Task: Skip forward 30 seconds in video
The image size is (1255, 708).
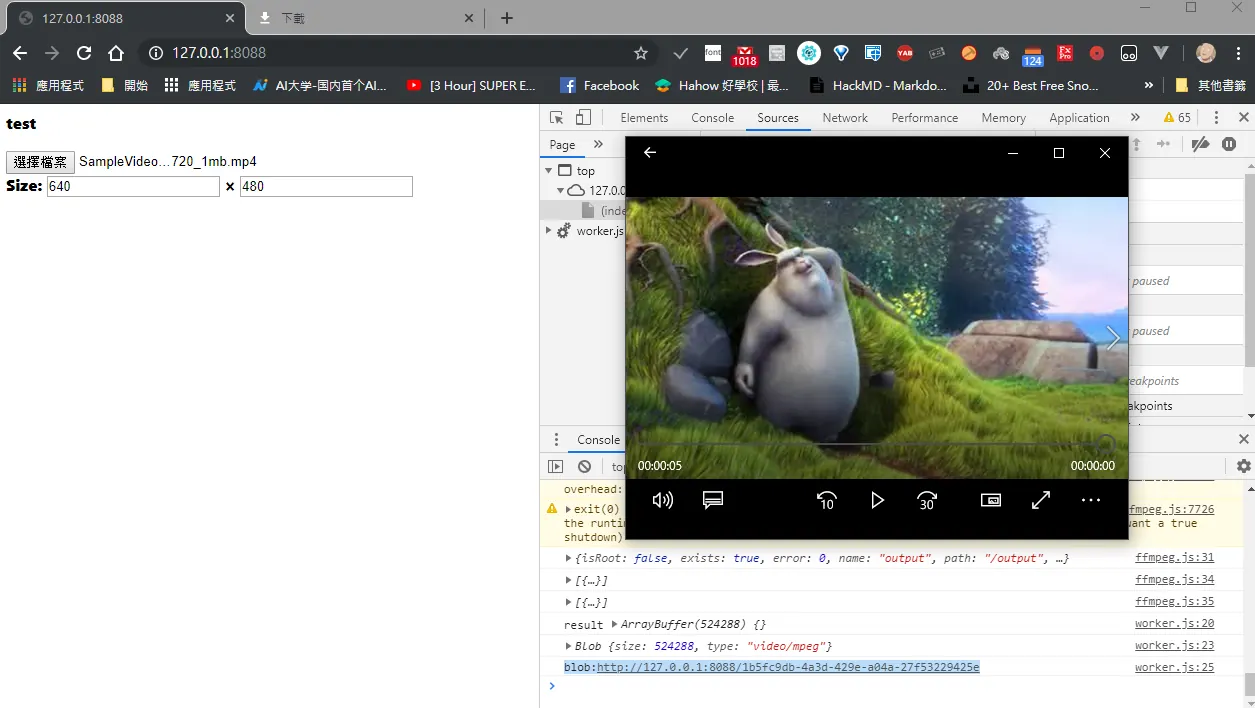Action: pyautogui.click(x=927, y=500)
